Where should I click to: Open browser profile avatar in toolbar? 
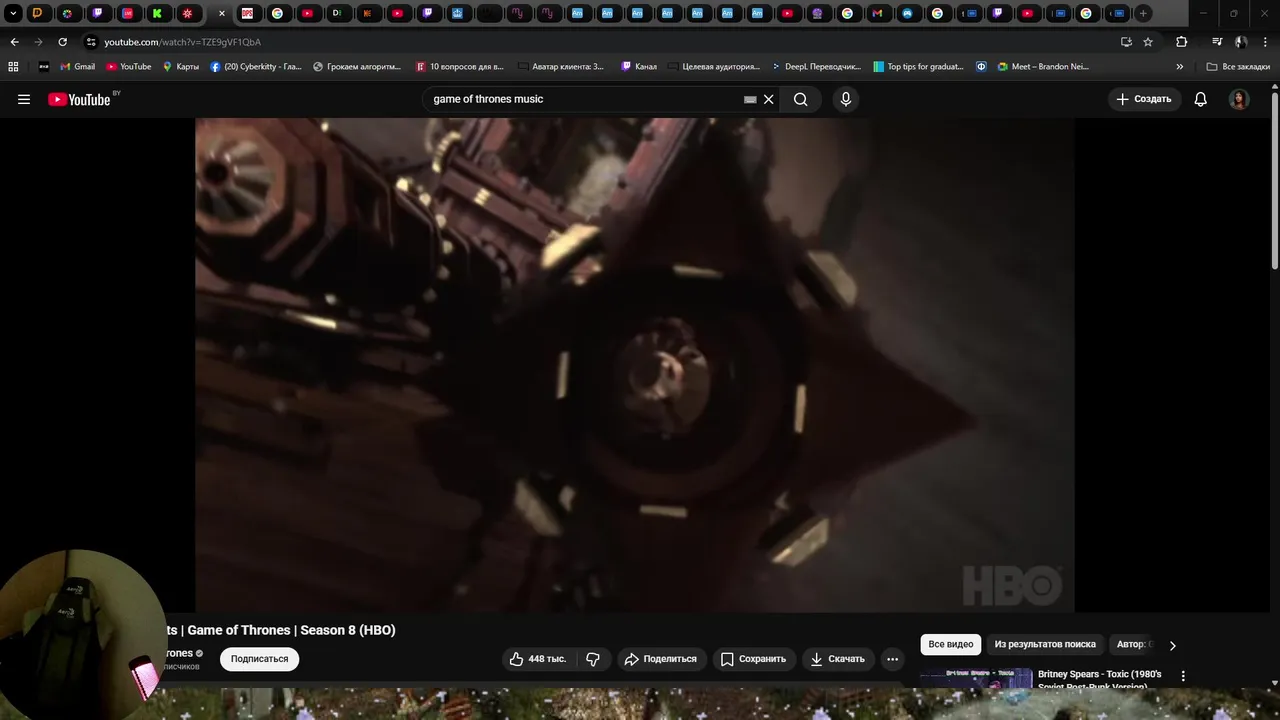click(x=1241, y=42)
